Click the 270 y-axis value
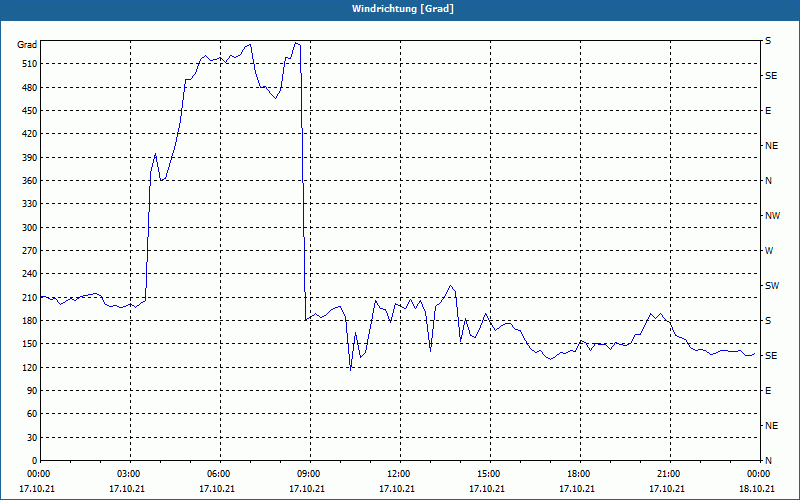The image size is (800, 500). [x=30, y=251]
